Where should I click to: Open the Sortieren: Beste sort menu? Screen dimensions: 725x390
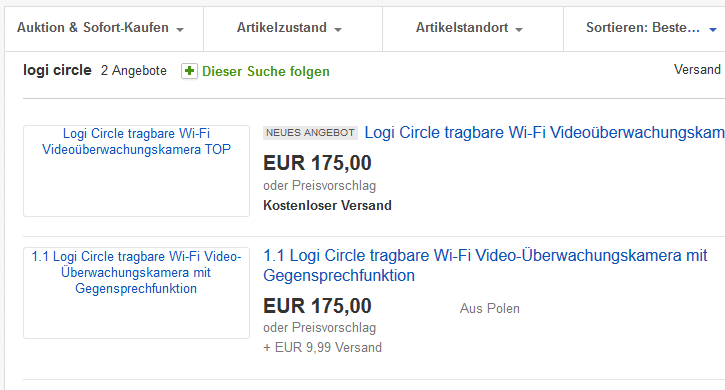[645, 28]
